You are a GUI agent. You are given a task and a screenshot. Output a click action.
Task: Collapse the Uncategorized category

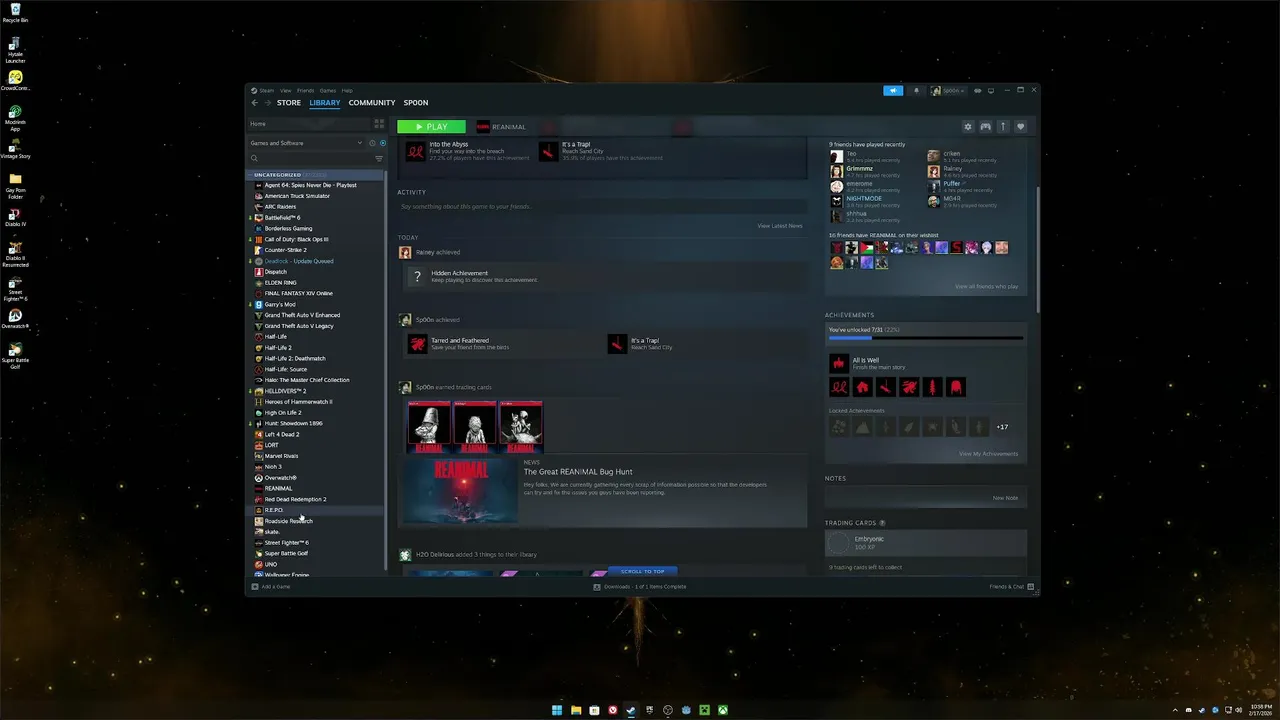tap(251, 174)
